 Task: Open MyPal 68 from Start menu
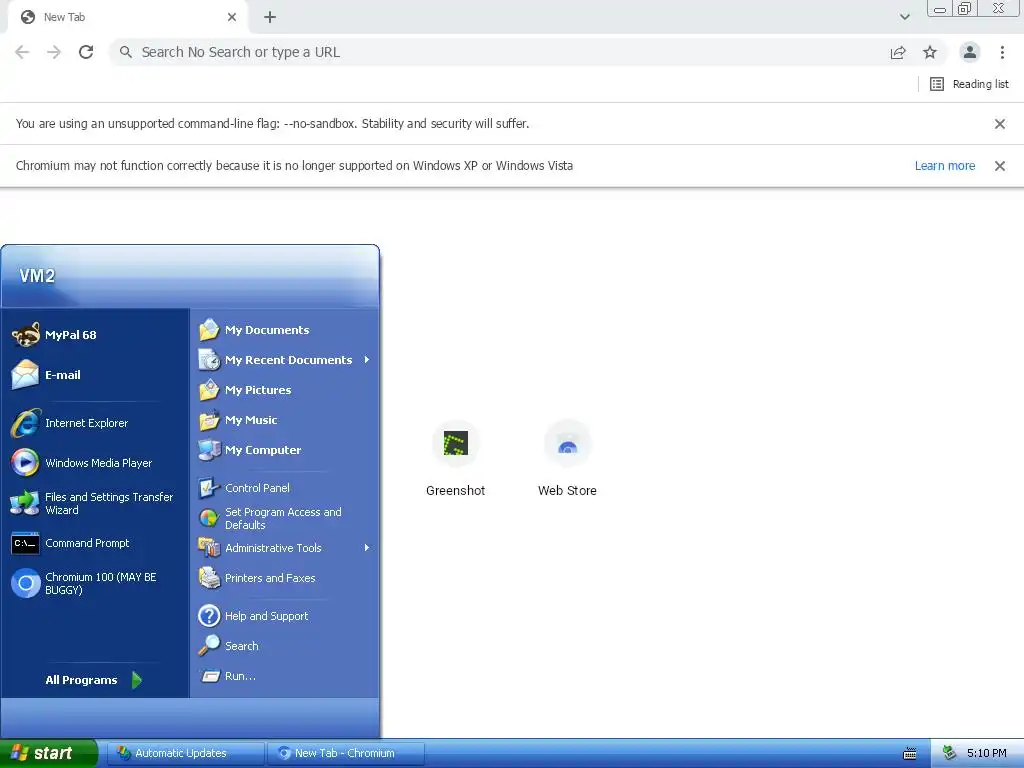tap(95, 335)
